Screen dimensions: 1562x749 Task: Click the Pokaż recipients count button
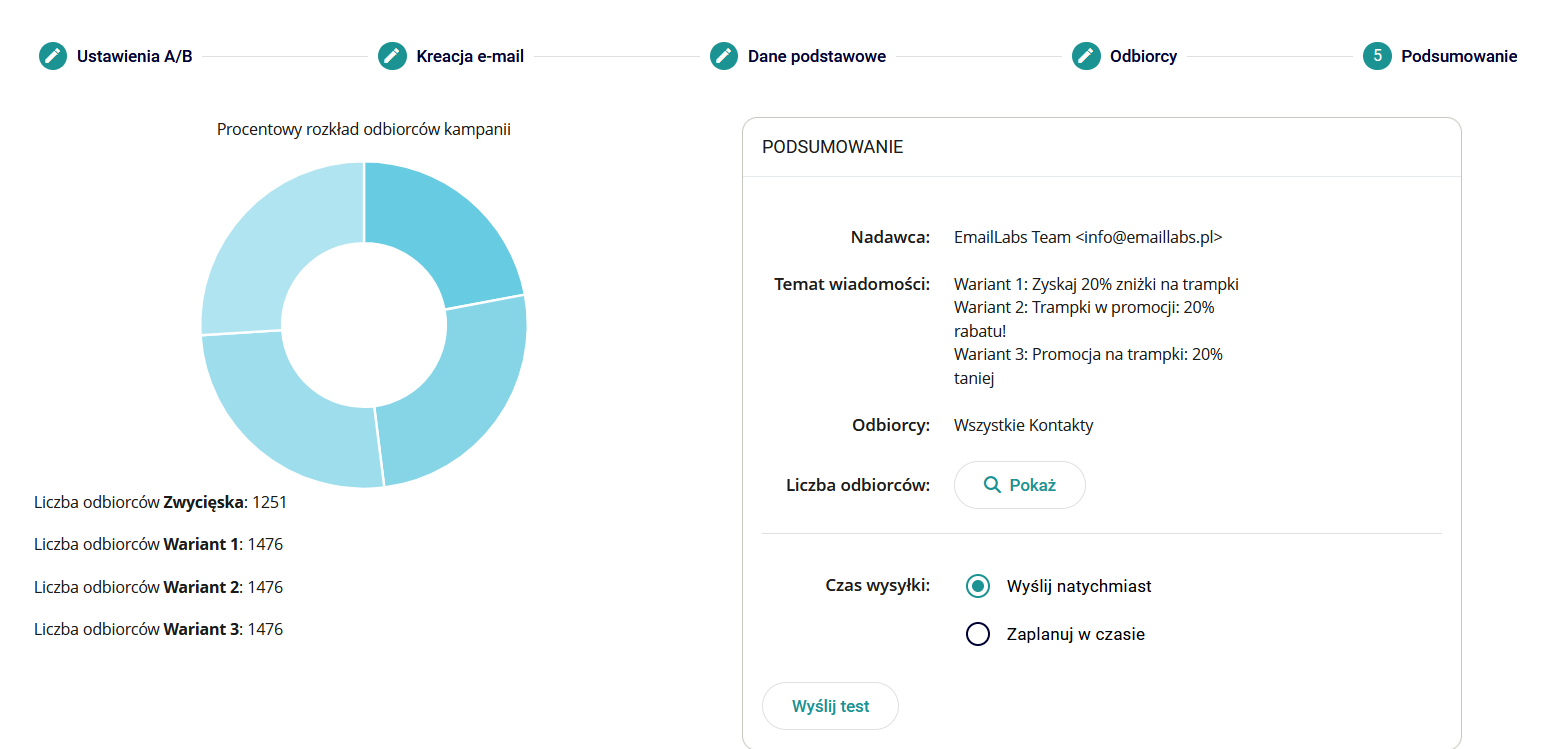coord(1019,485)
